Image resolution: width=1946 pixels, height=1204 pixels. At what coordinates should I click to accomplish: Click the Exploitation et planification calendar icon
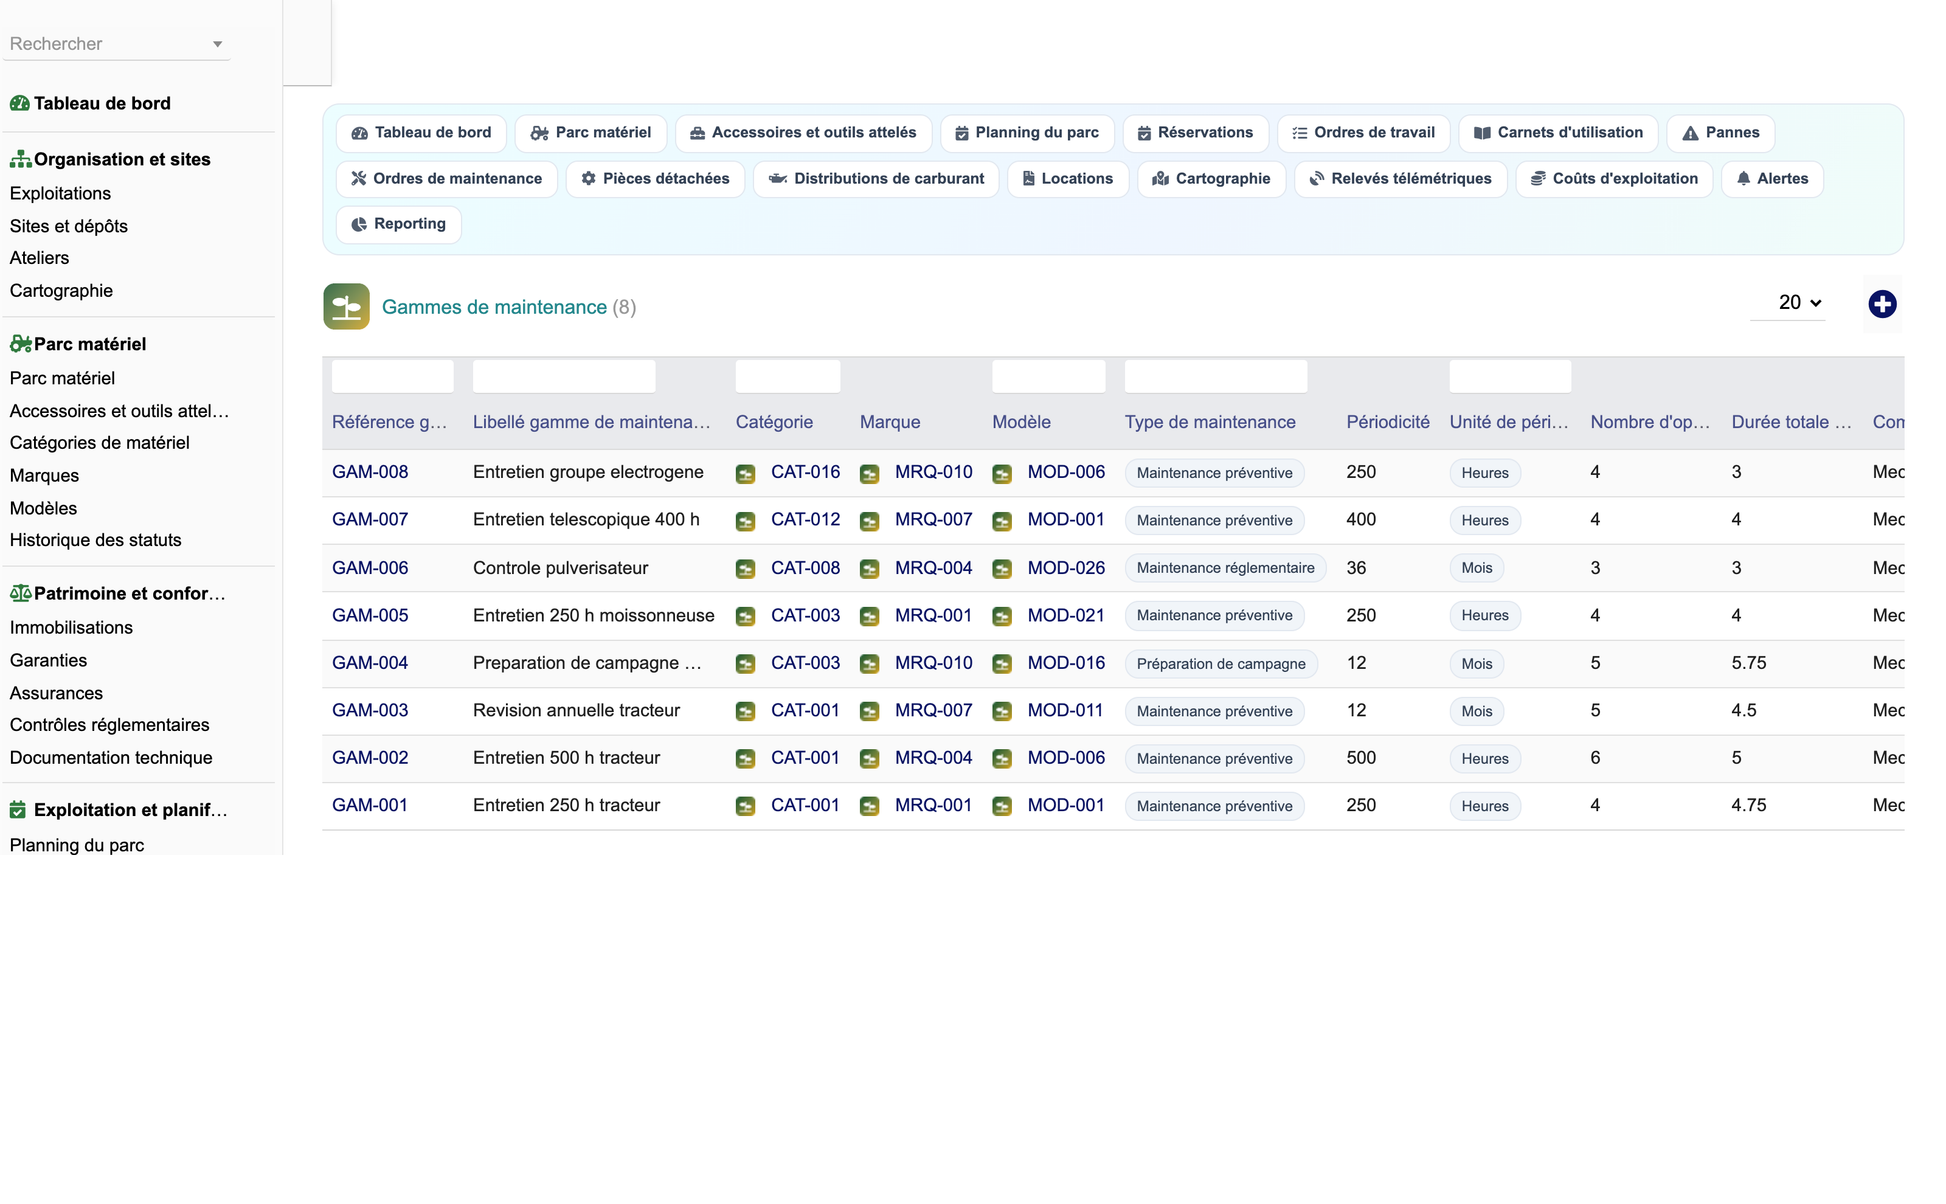18,810
